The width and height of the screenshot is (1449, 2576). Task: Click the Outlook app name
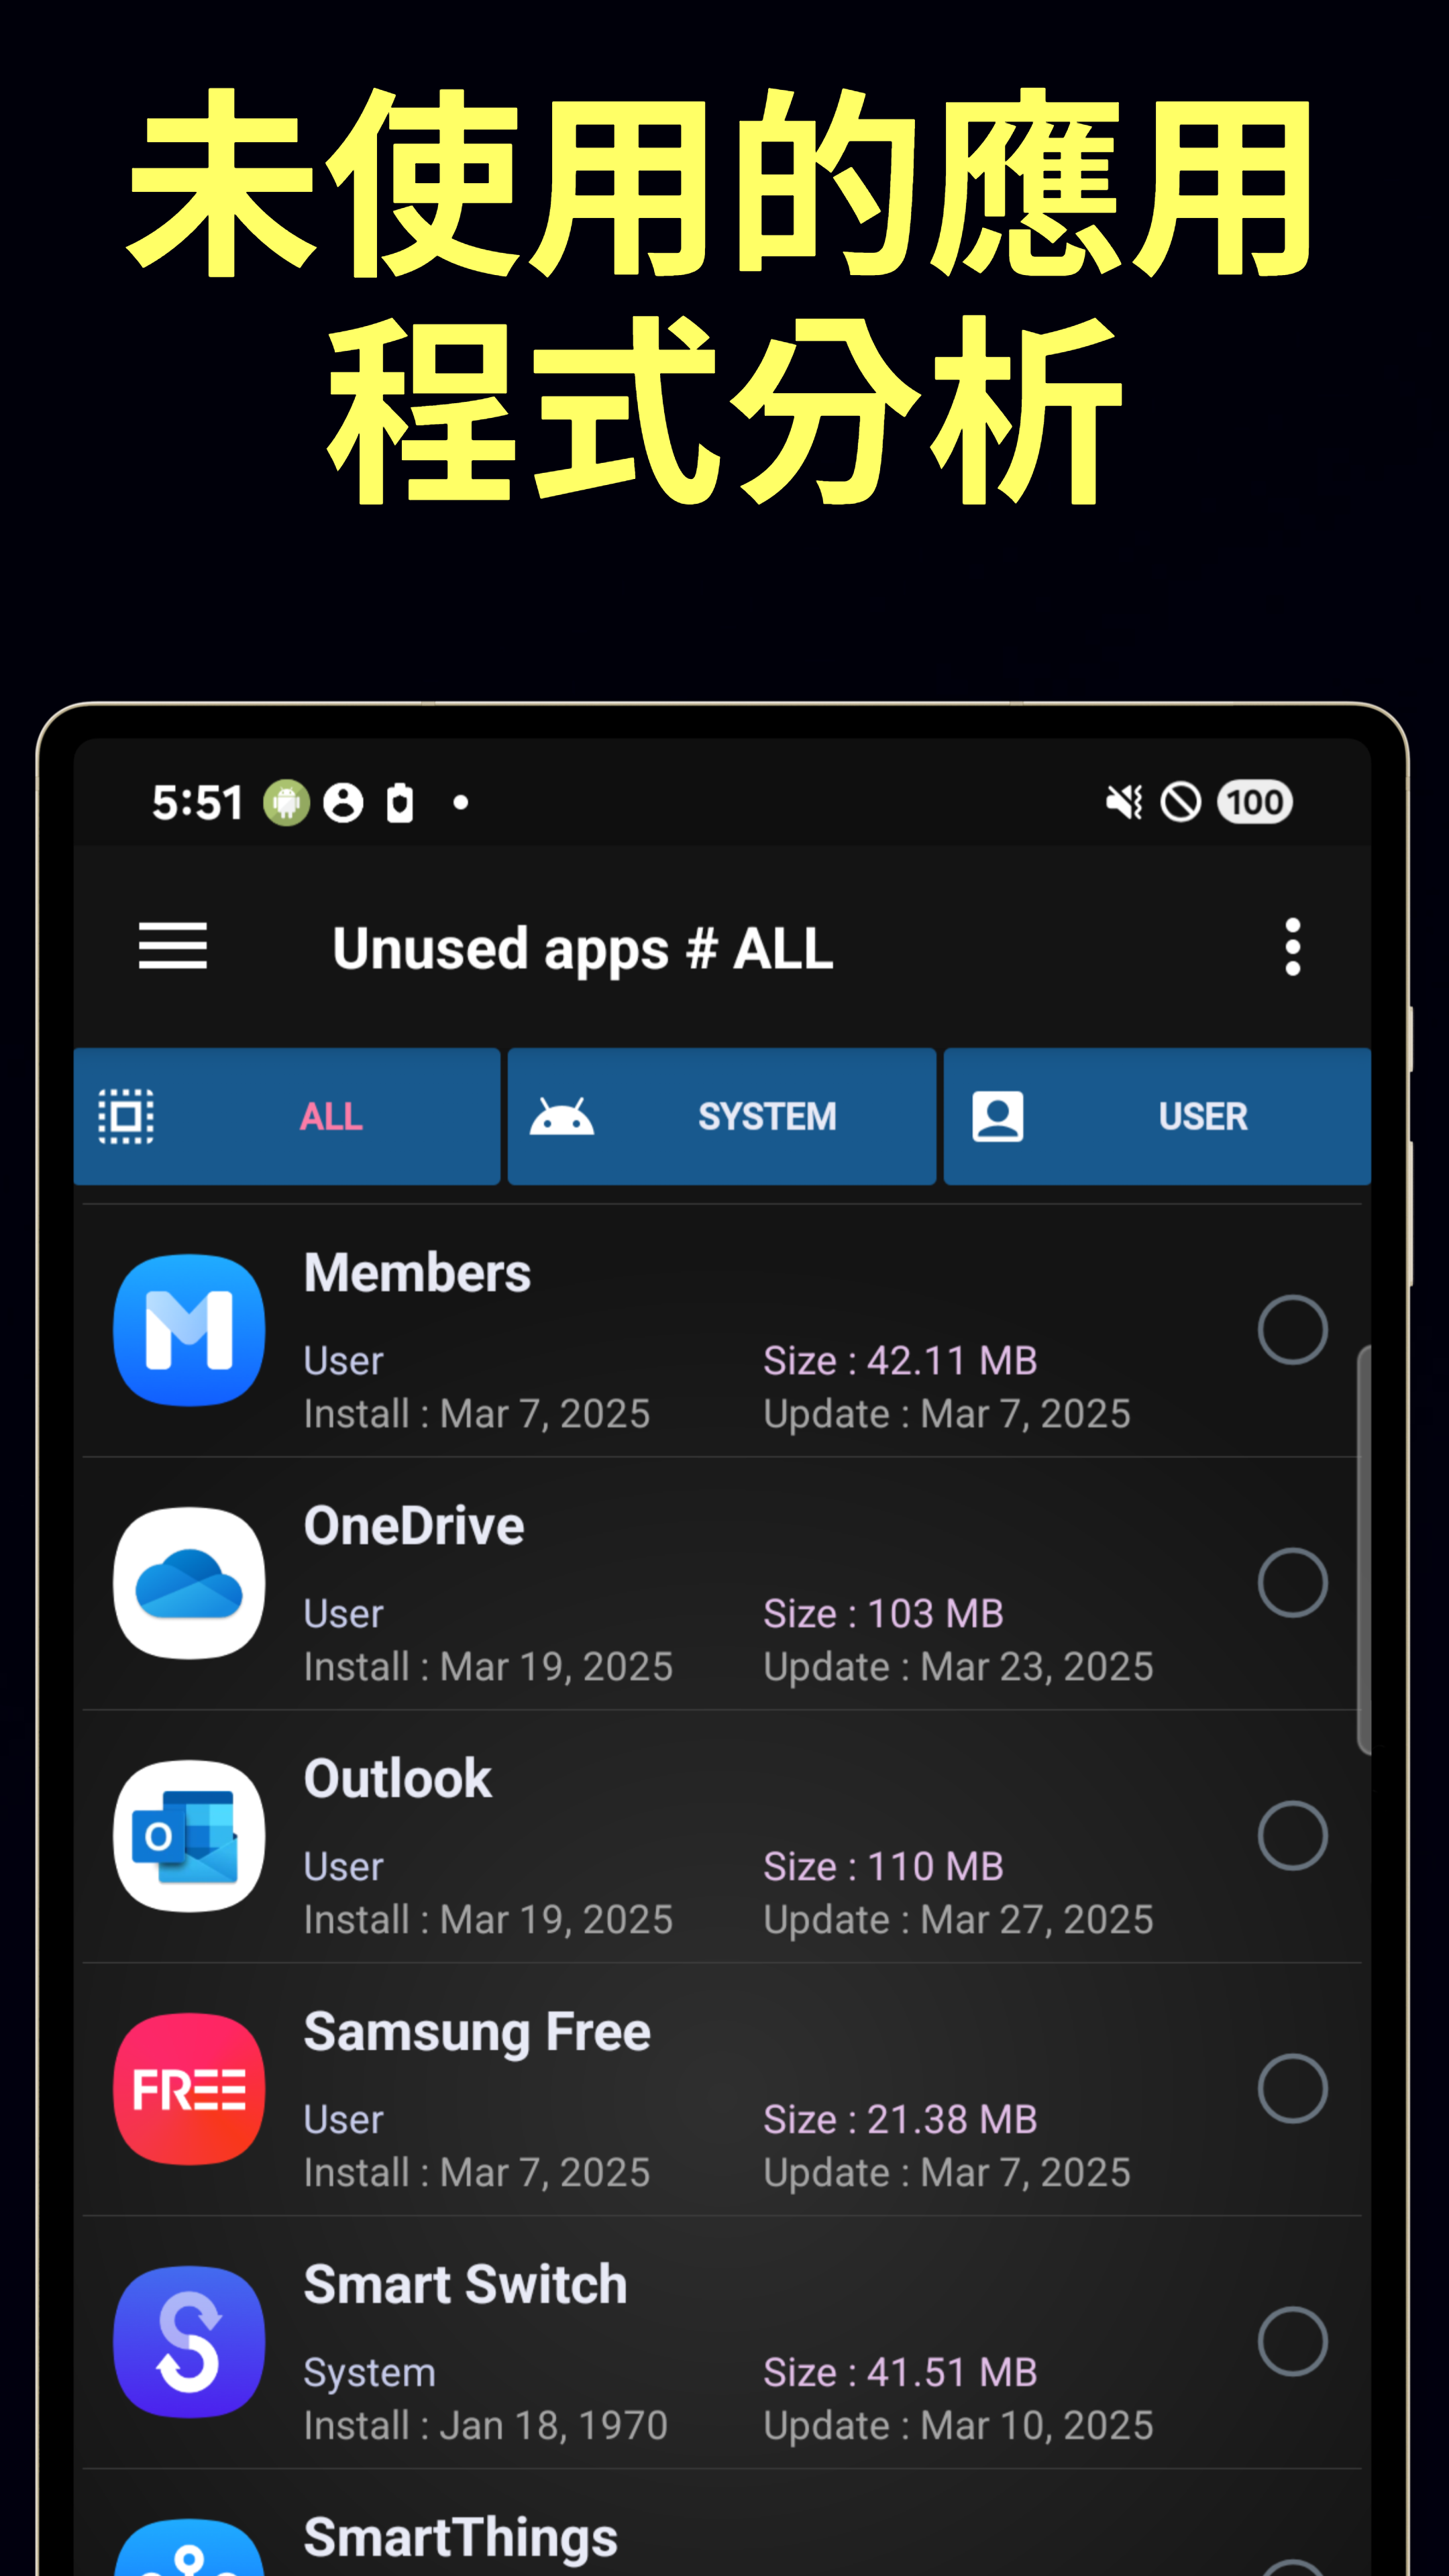pos(398,1779)
